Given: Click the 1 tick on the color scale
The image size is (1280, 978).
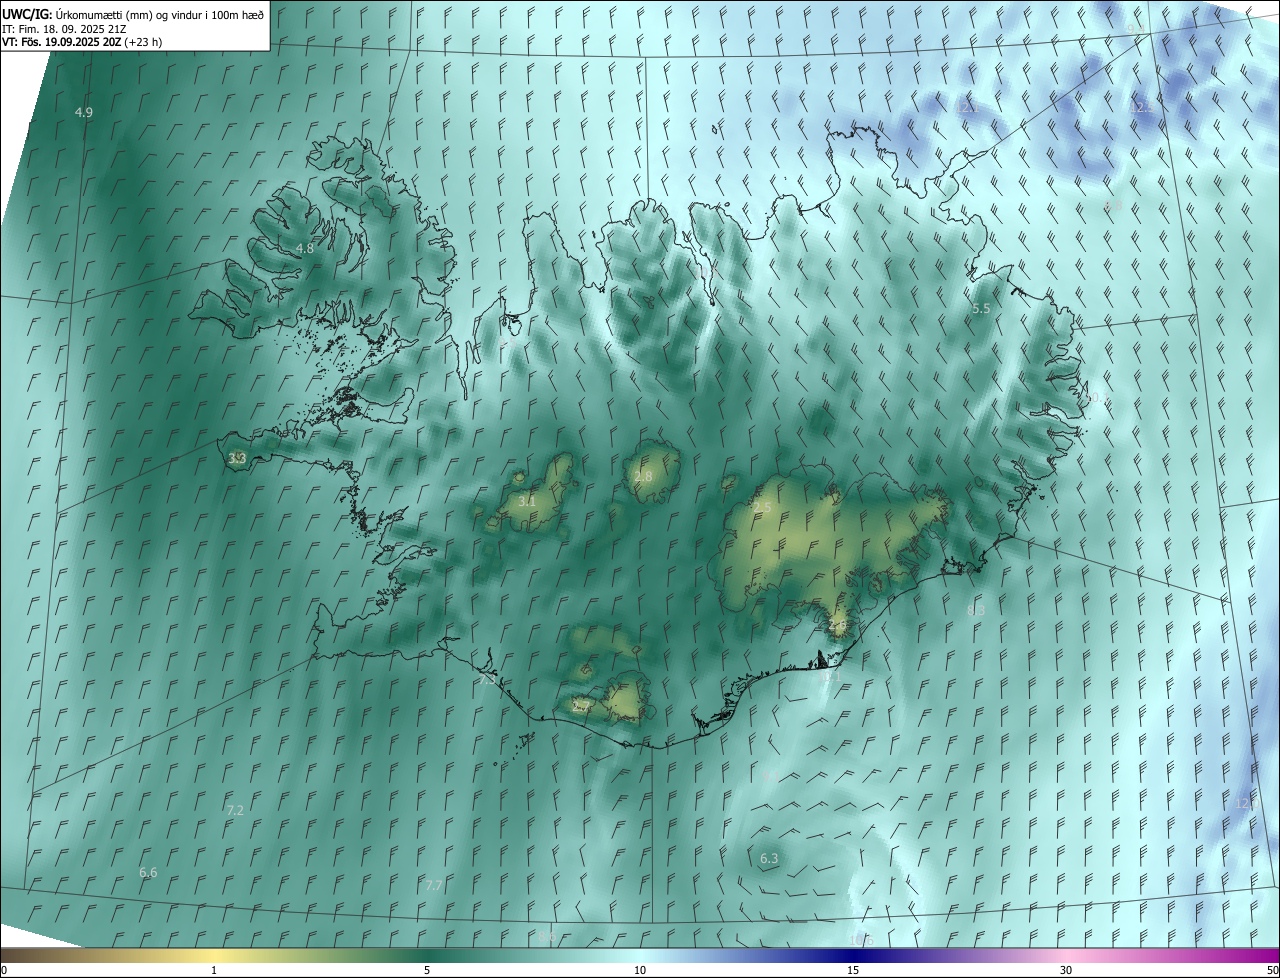Looking at the screenshot, I should pos(214,970).
